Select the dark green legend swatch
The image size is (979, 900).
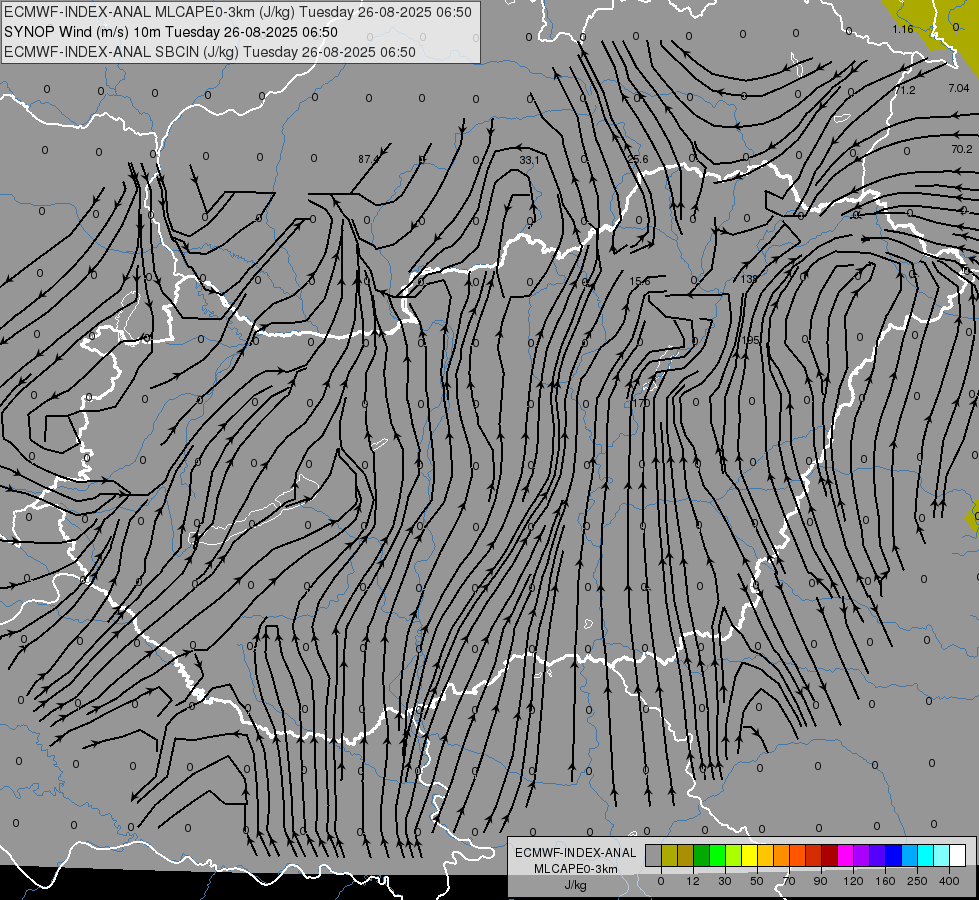(x=702, y=855)
